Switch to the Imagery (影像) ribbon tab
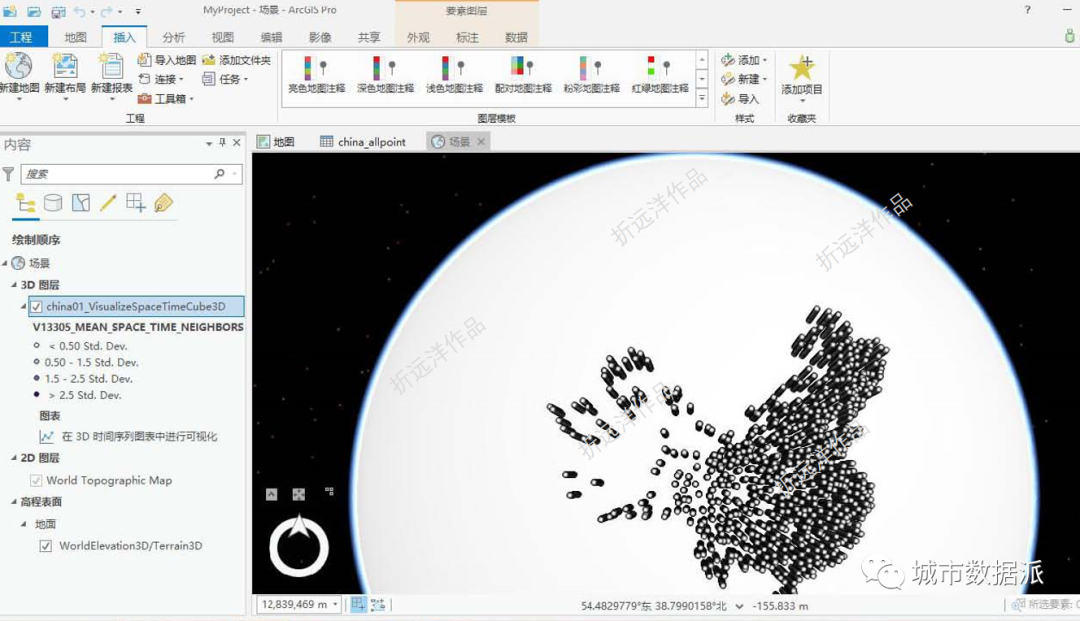The height and width of the screenshot is (621, 1080). point(320,37)
